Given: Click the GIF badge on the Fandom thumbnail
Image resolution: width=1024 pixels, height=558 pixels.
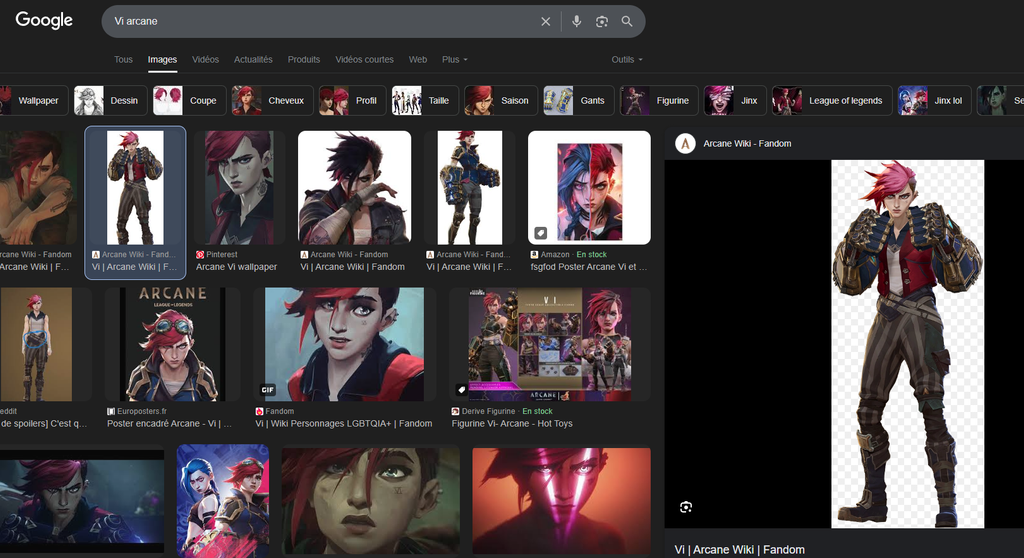Looking at the screenshot, I should tap(268, 389).
